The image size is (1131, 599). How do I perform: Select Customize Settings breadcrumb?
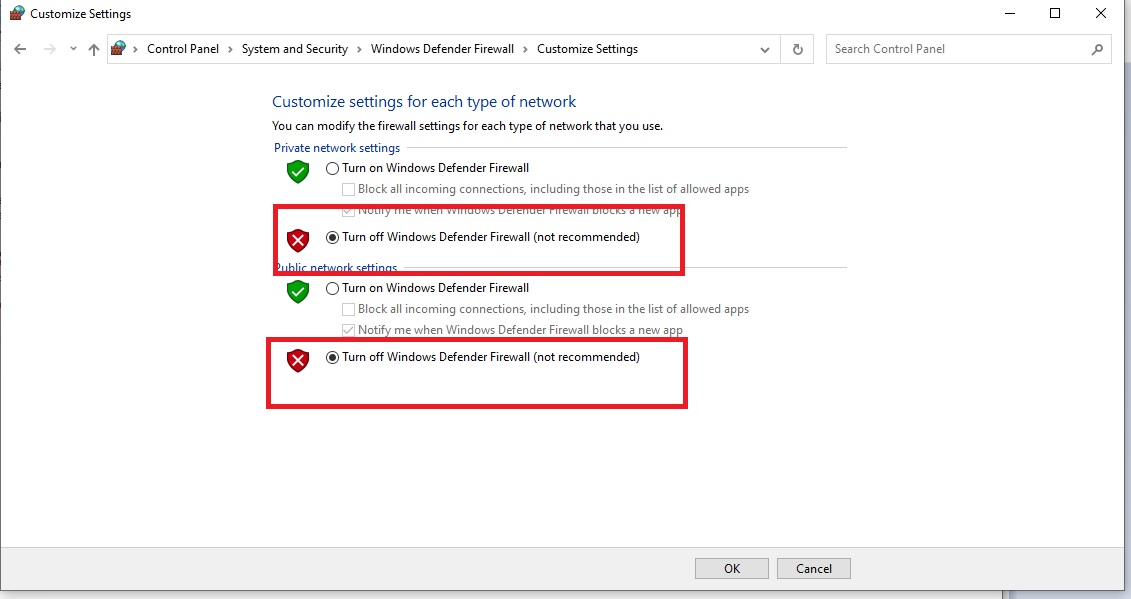(x=587, y=49)
